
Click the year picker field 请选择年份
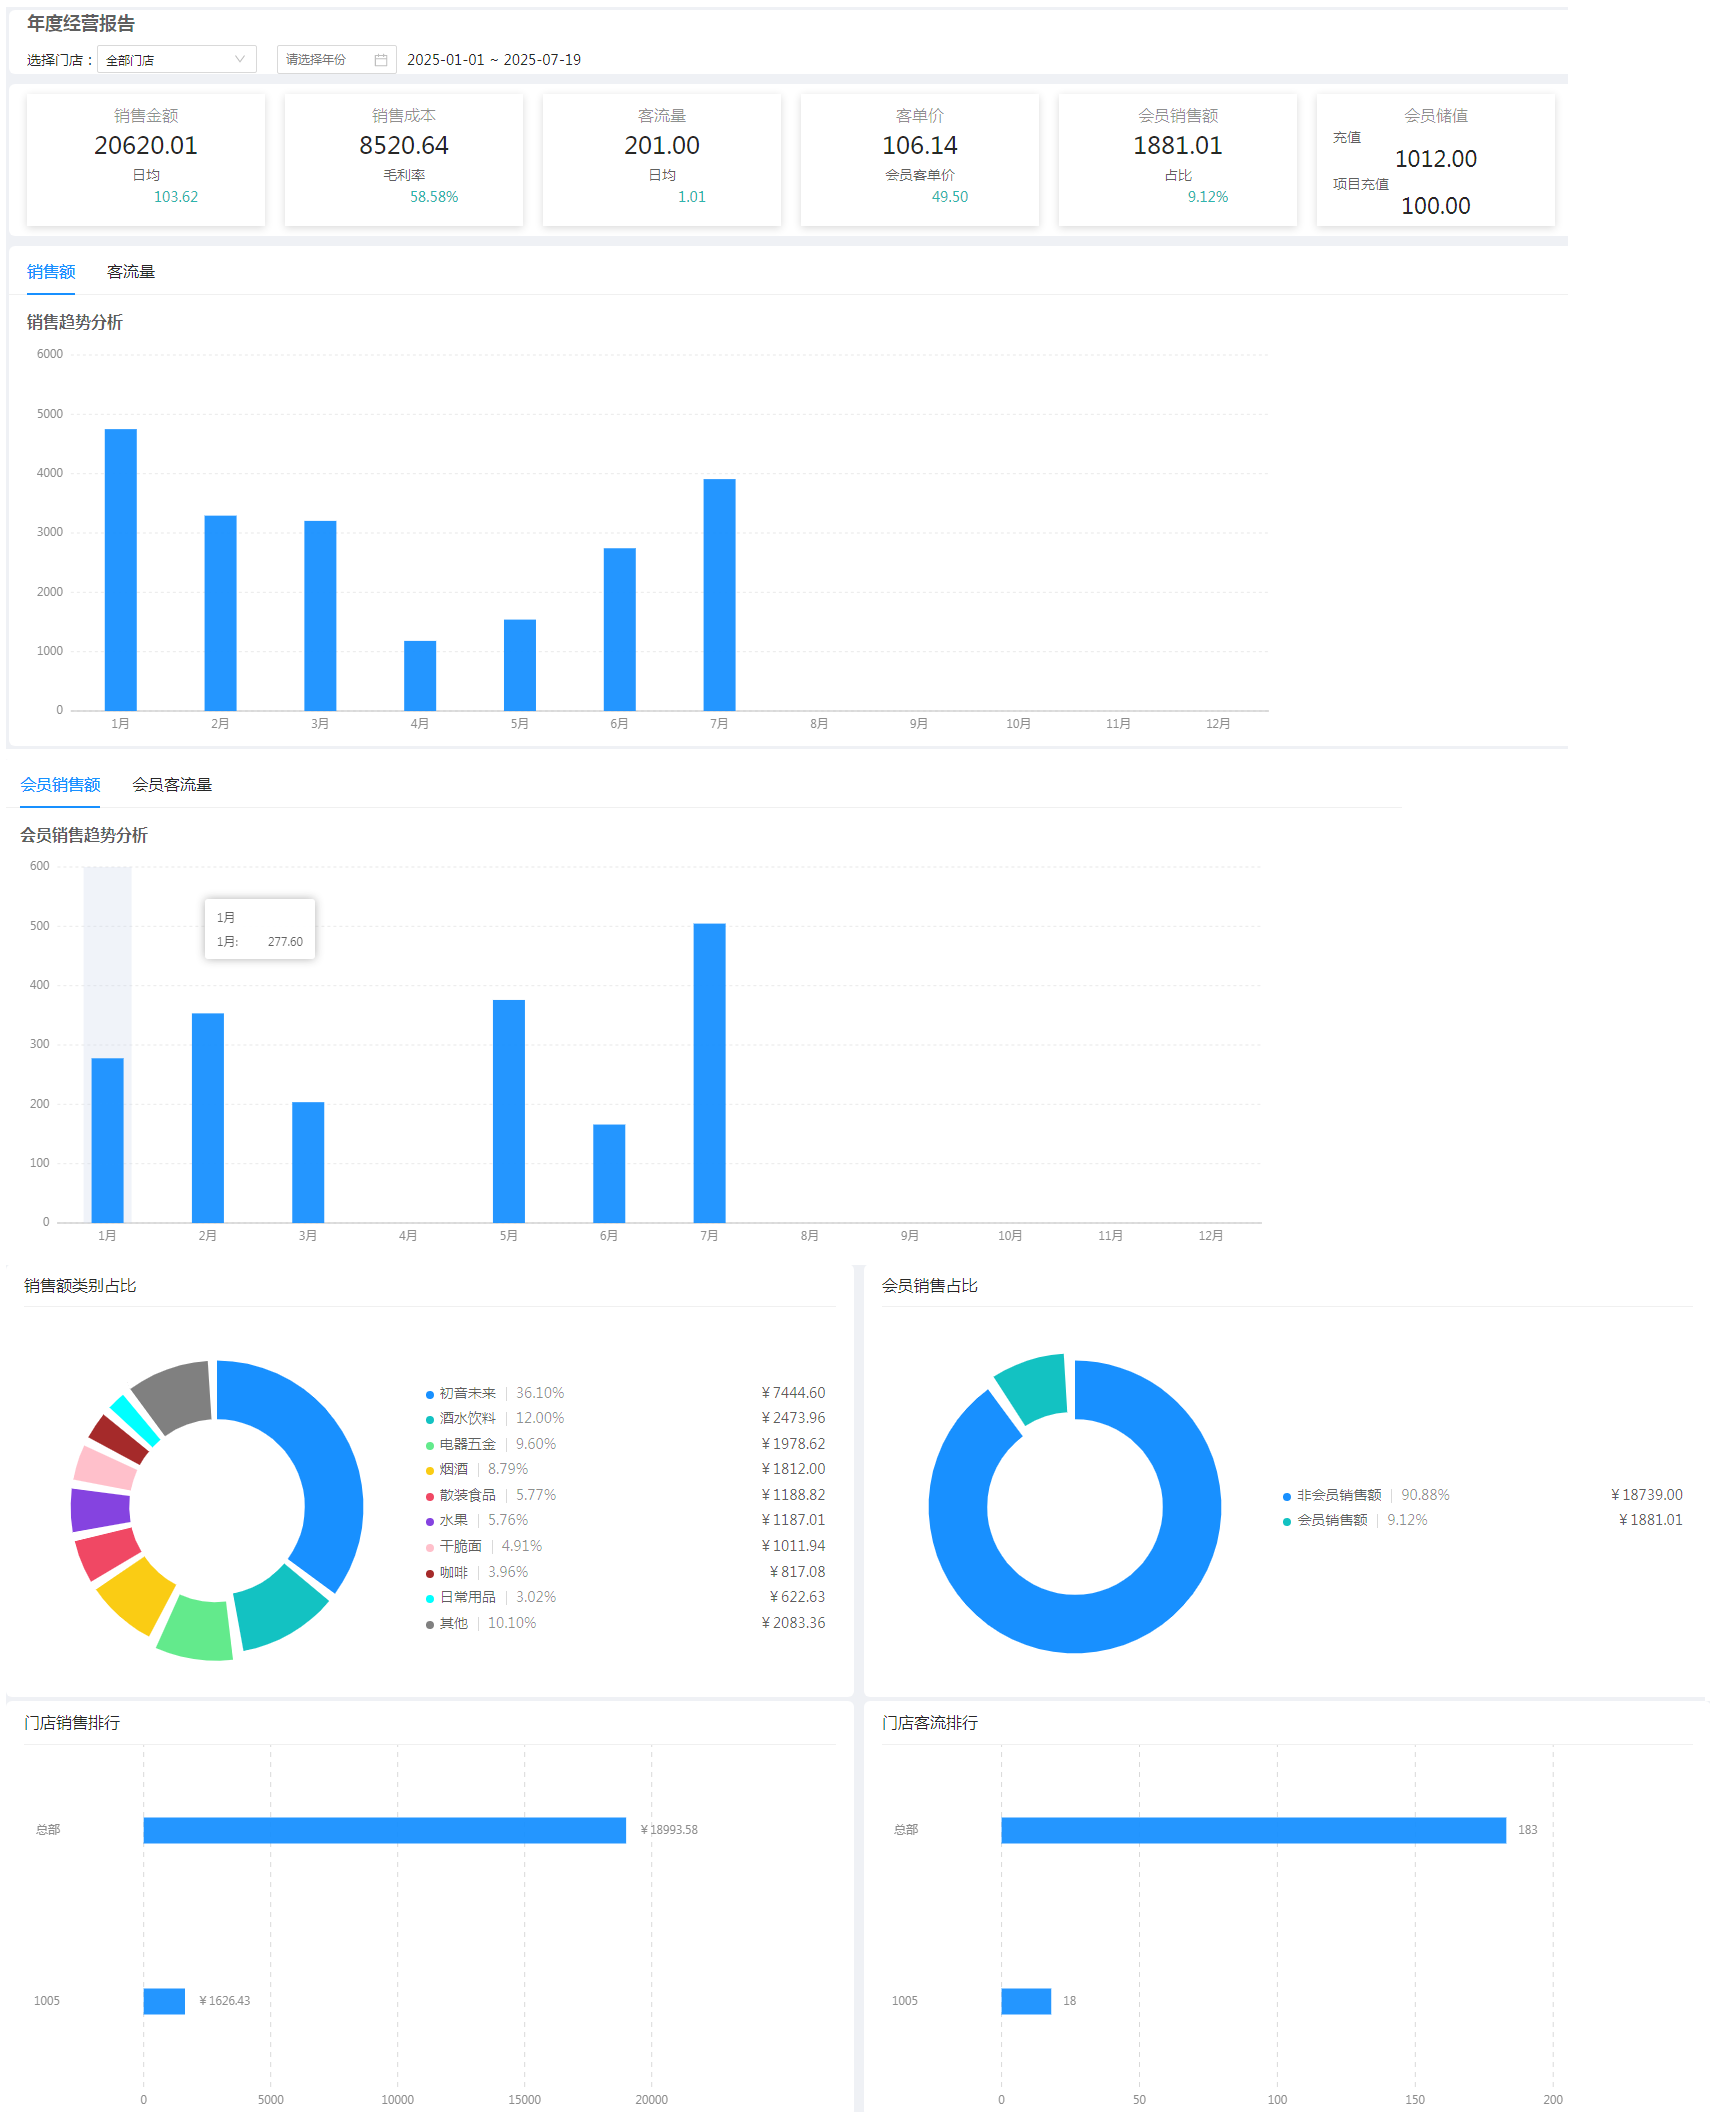tap(336, 60)
